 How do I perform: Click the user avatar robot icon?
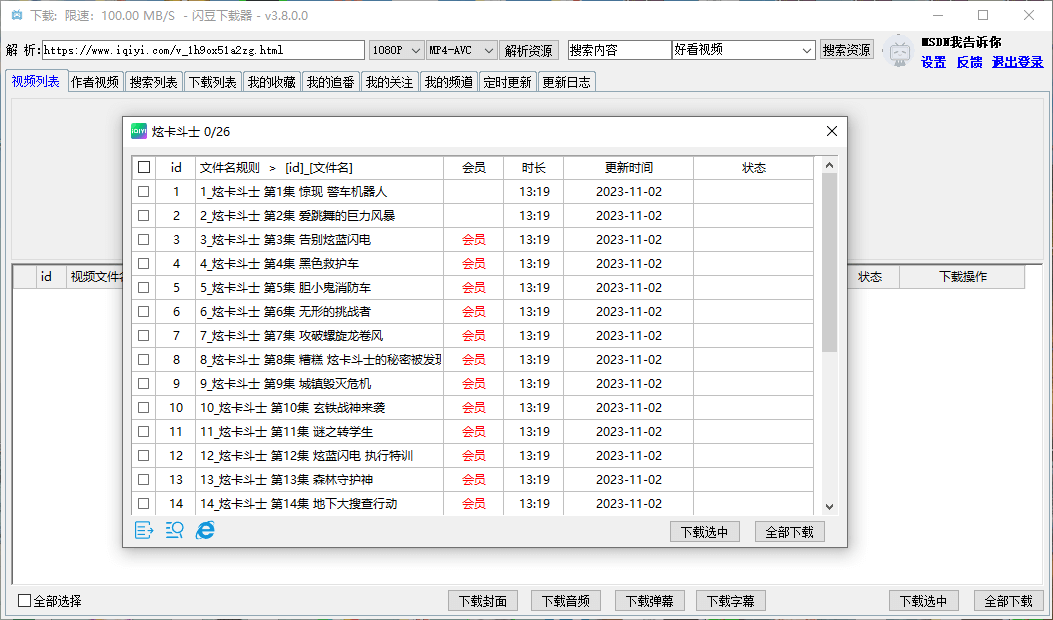[899, 53]
